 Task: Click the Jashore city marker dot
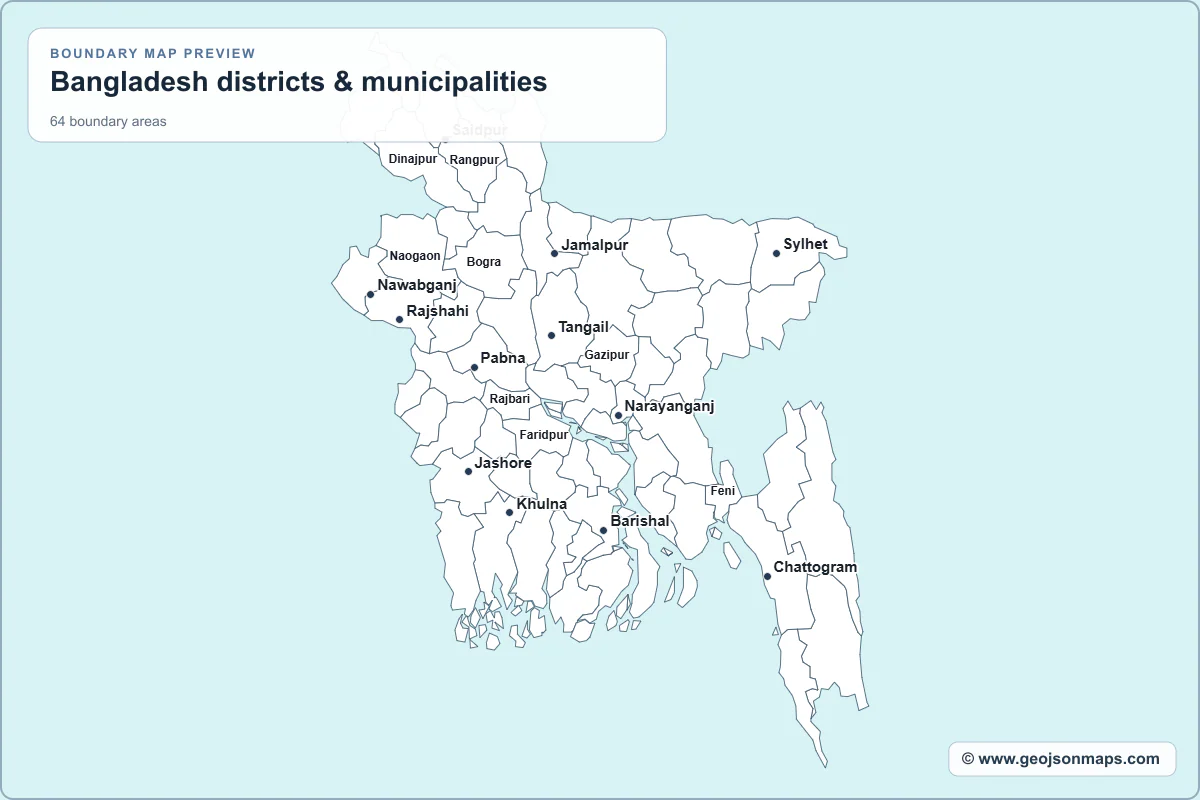(x=468, y=471)
